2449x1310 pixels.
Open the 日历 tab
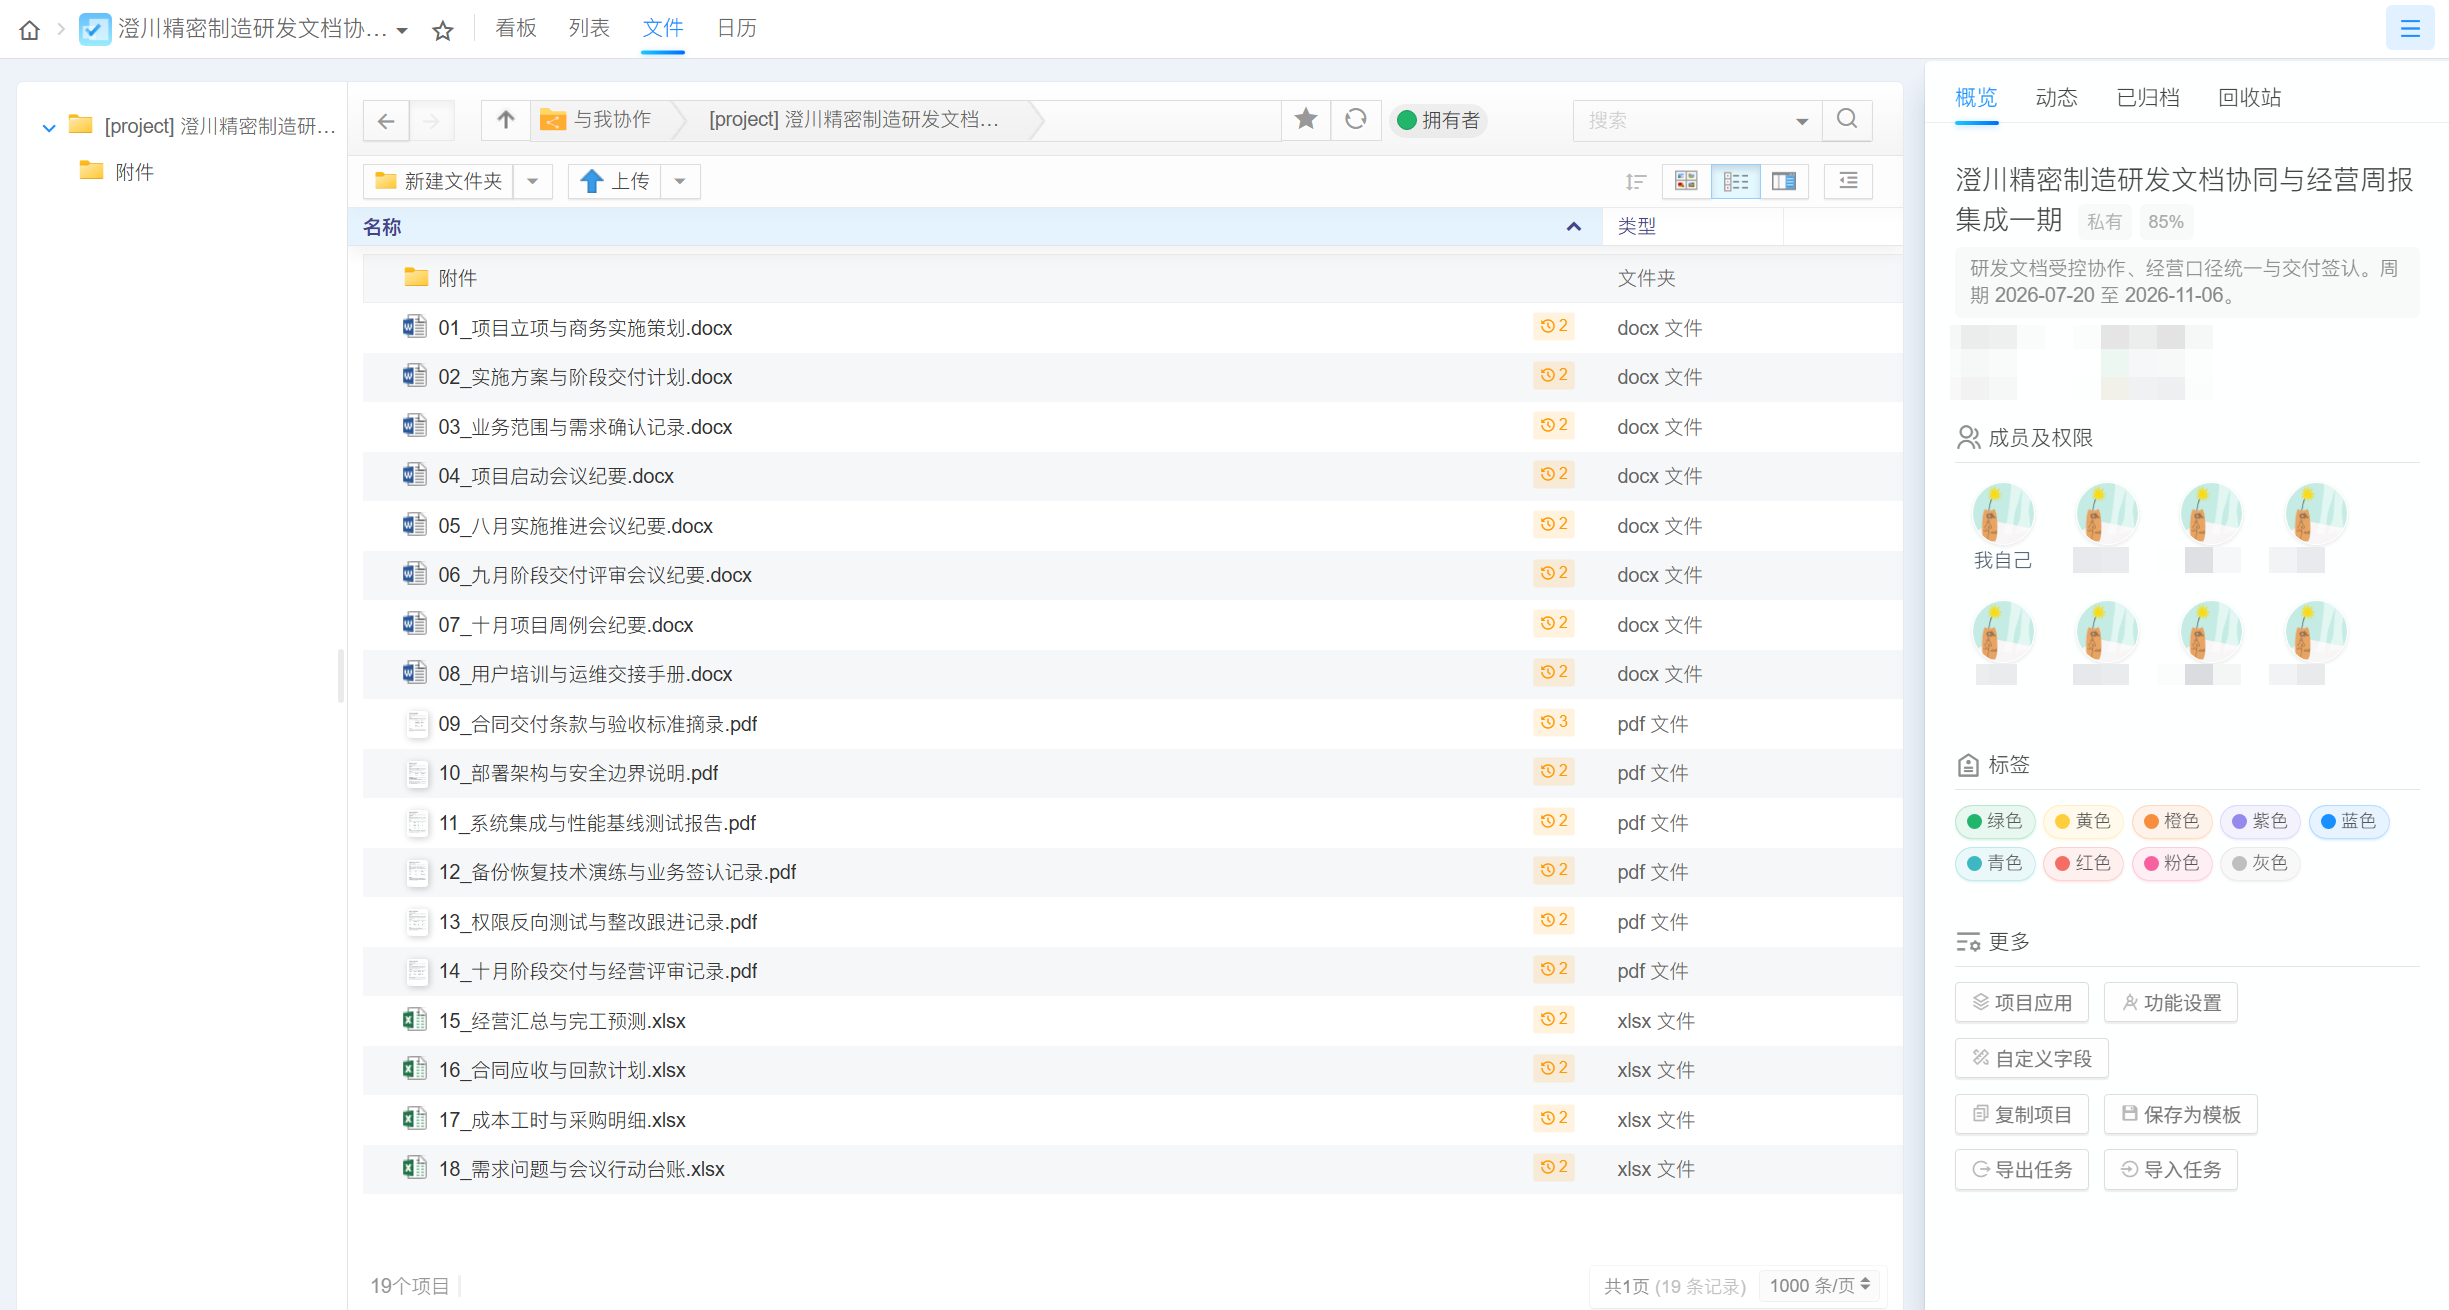point(737,28)
